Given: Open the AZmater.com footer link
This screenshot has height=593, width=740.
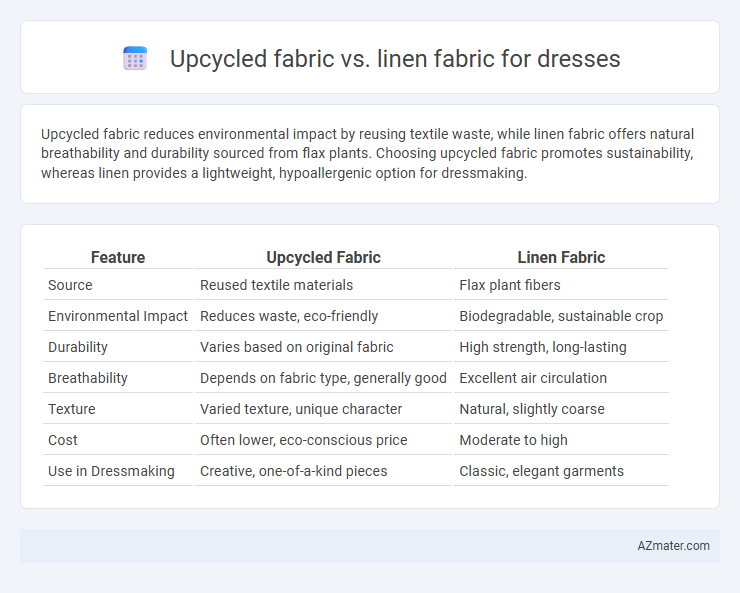Looking at the screenshot, I should 673,546.
